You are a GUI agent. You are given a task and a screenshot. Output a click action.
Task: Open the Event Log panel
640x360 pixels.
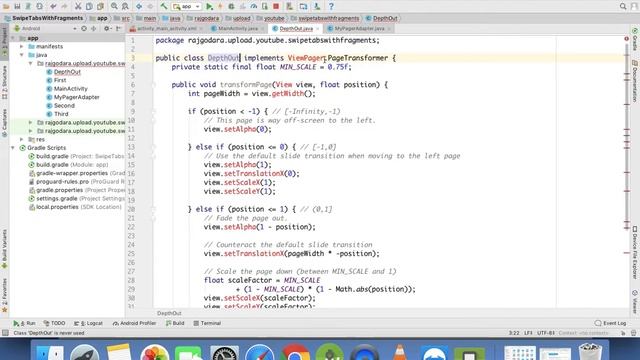[610, 323]
